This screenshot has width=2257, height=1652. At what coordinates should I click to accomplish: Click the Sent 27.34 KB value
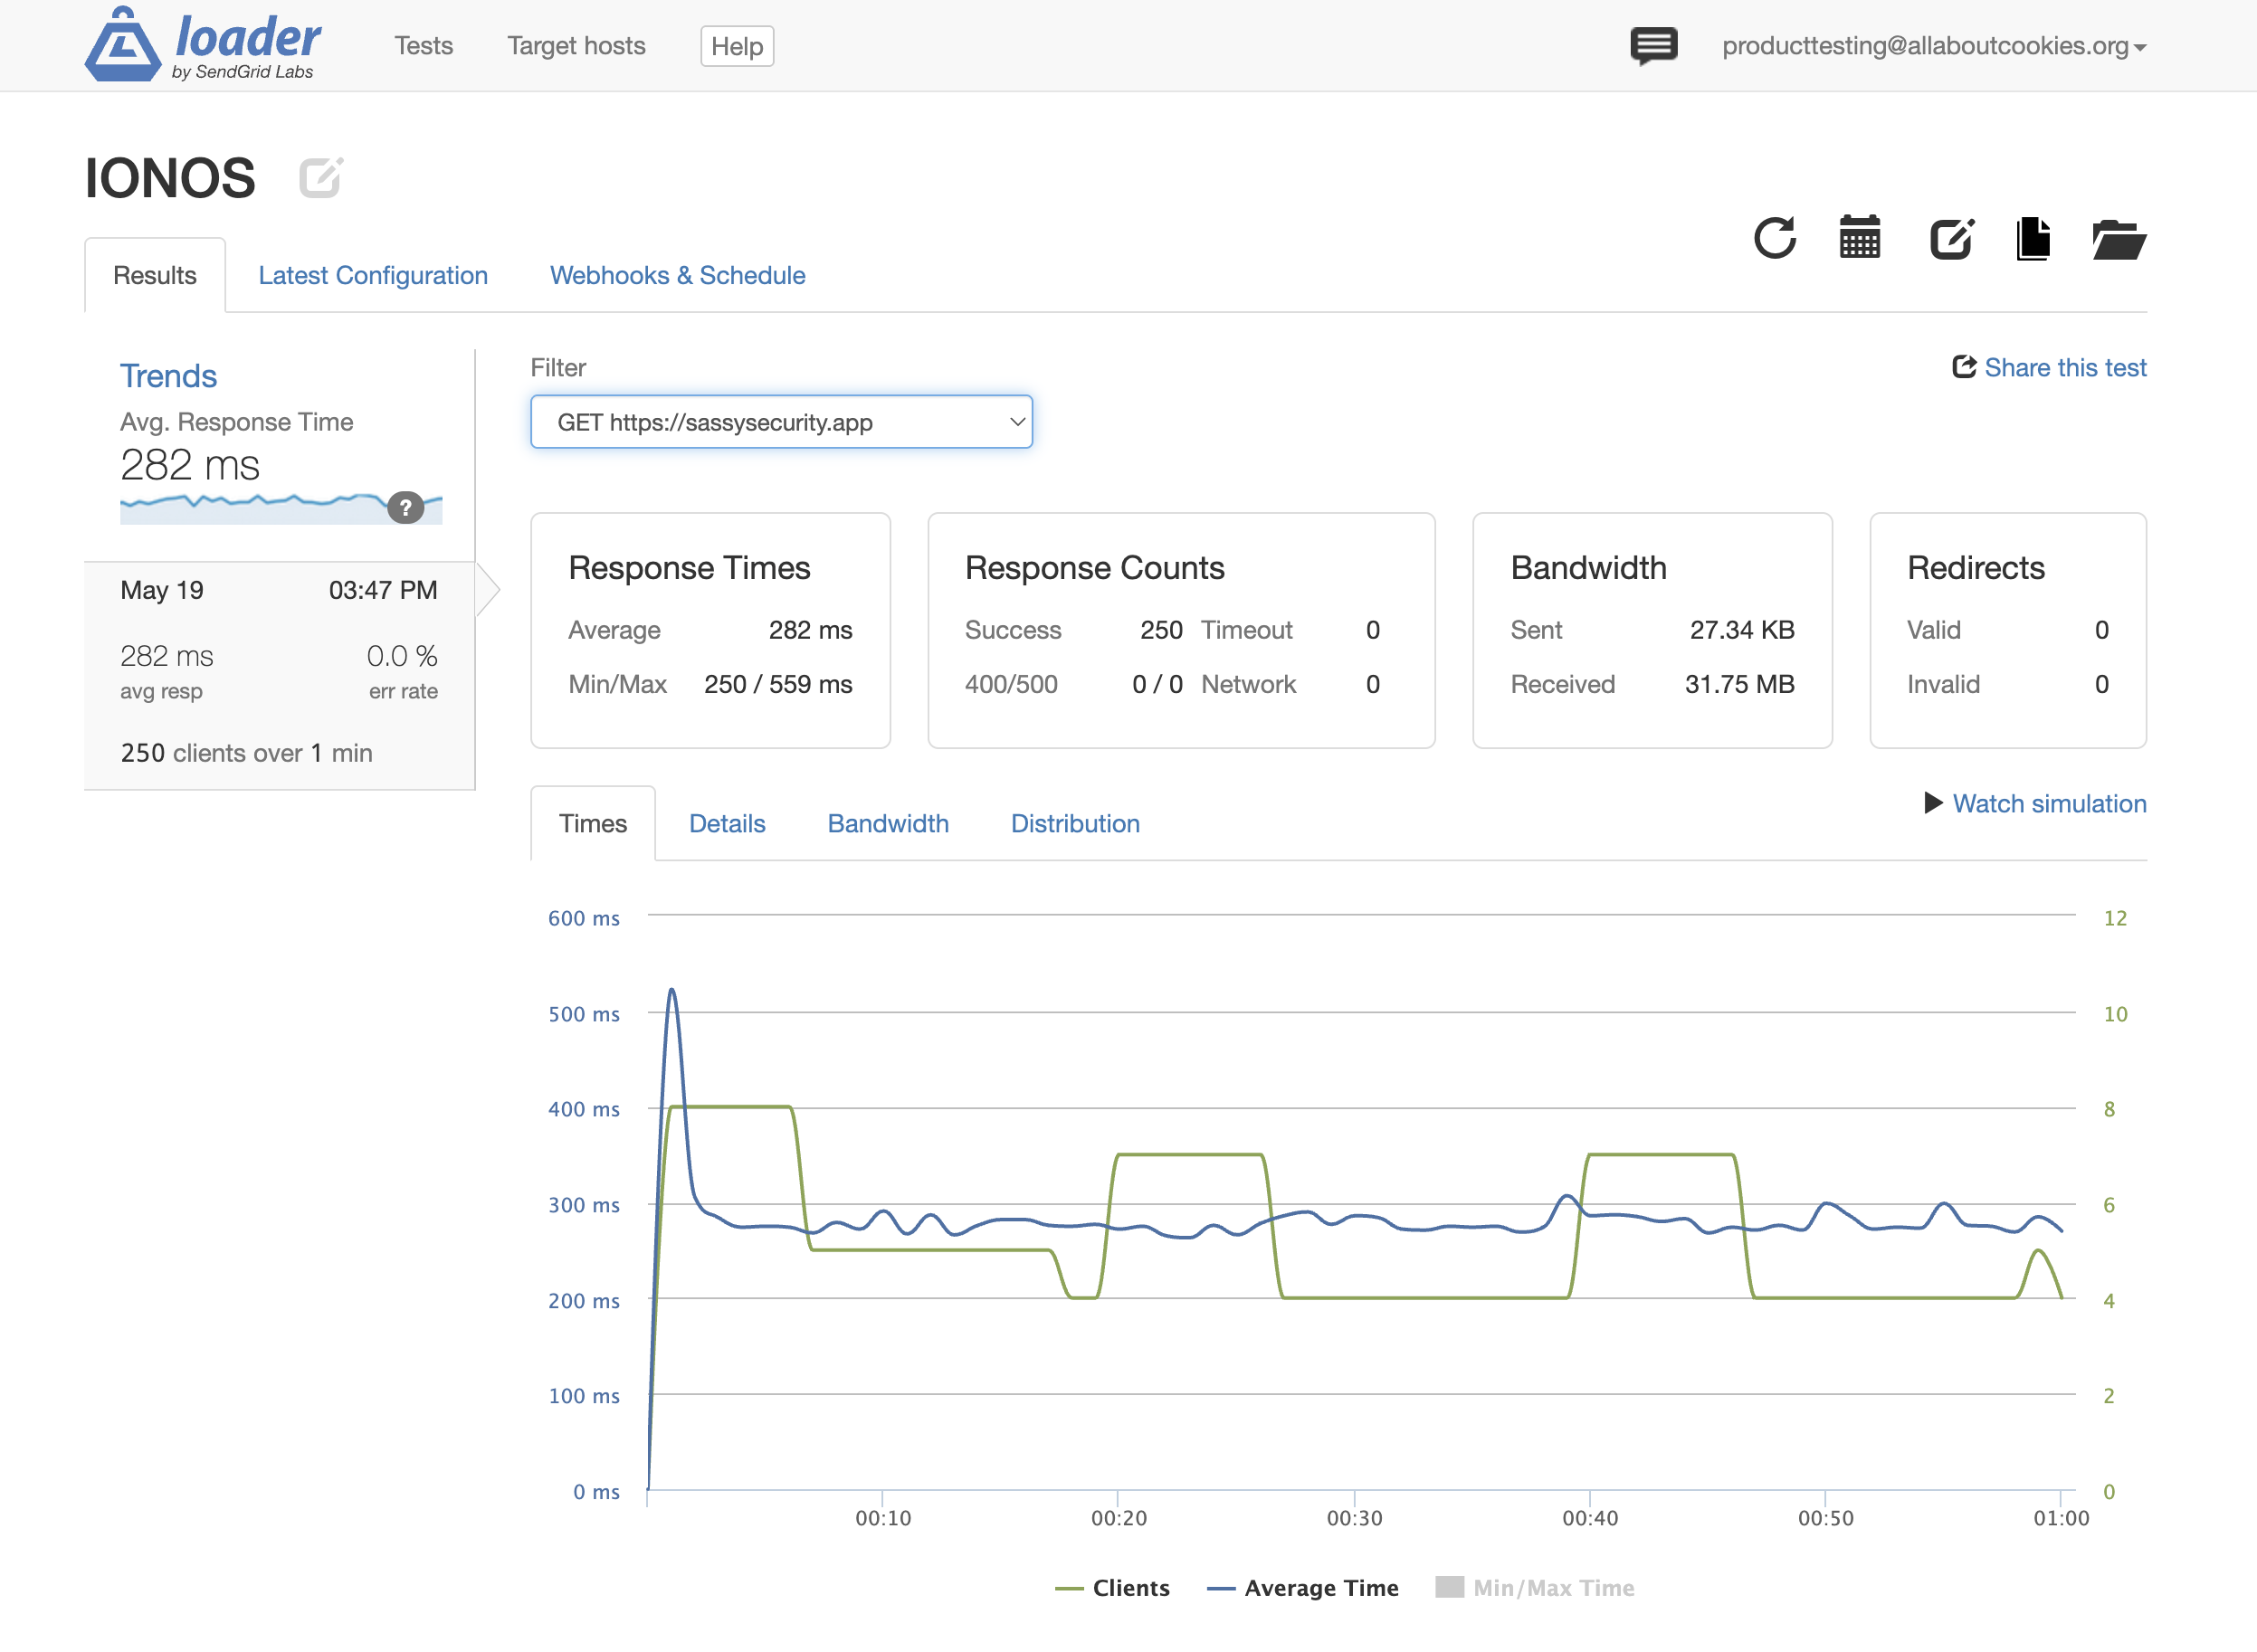pyautogui.click(x=1742, y=630)
